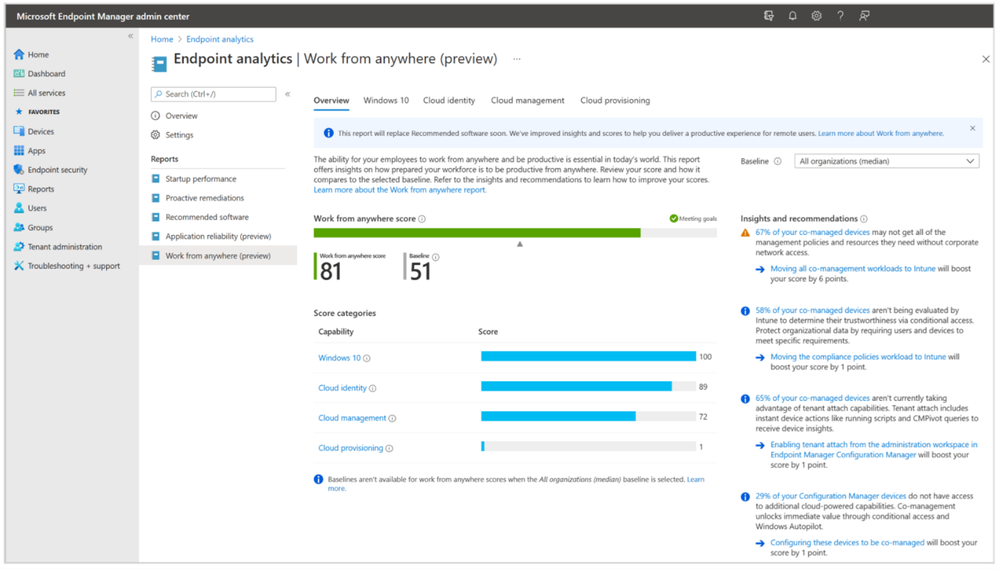999x569 pixels.
Task: Open the All organizations (median) baseline dropdown
Action: [x=886, y=161]
